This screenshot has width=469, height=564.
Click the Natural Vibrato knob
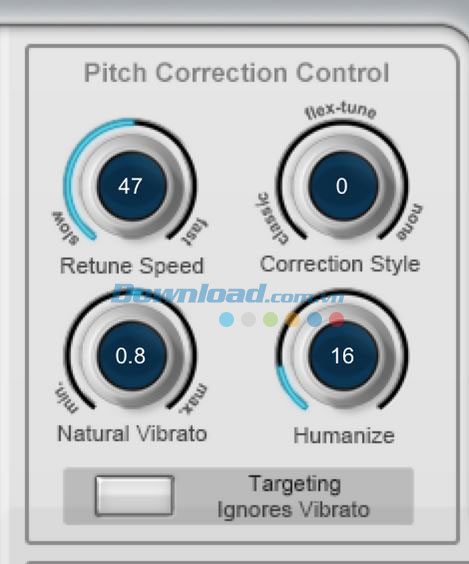(131, 355)
